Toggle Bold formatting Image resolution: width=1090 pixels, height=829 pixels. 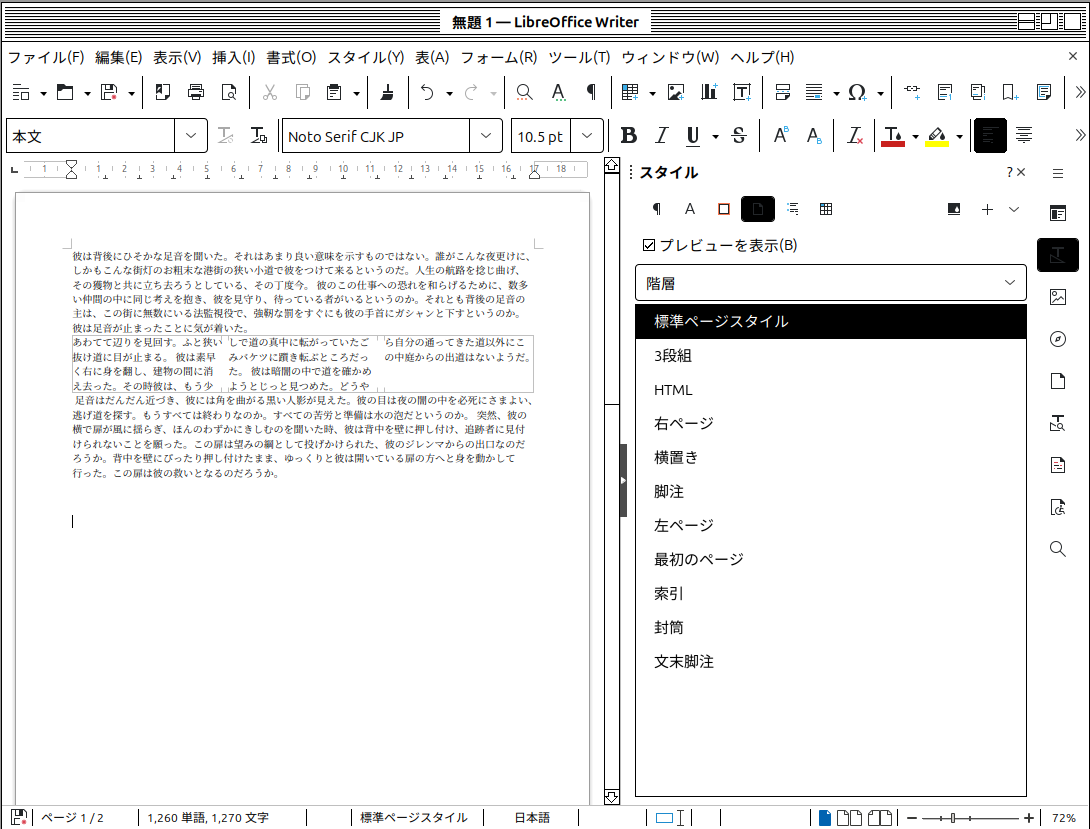[x=629, y=136]
